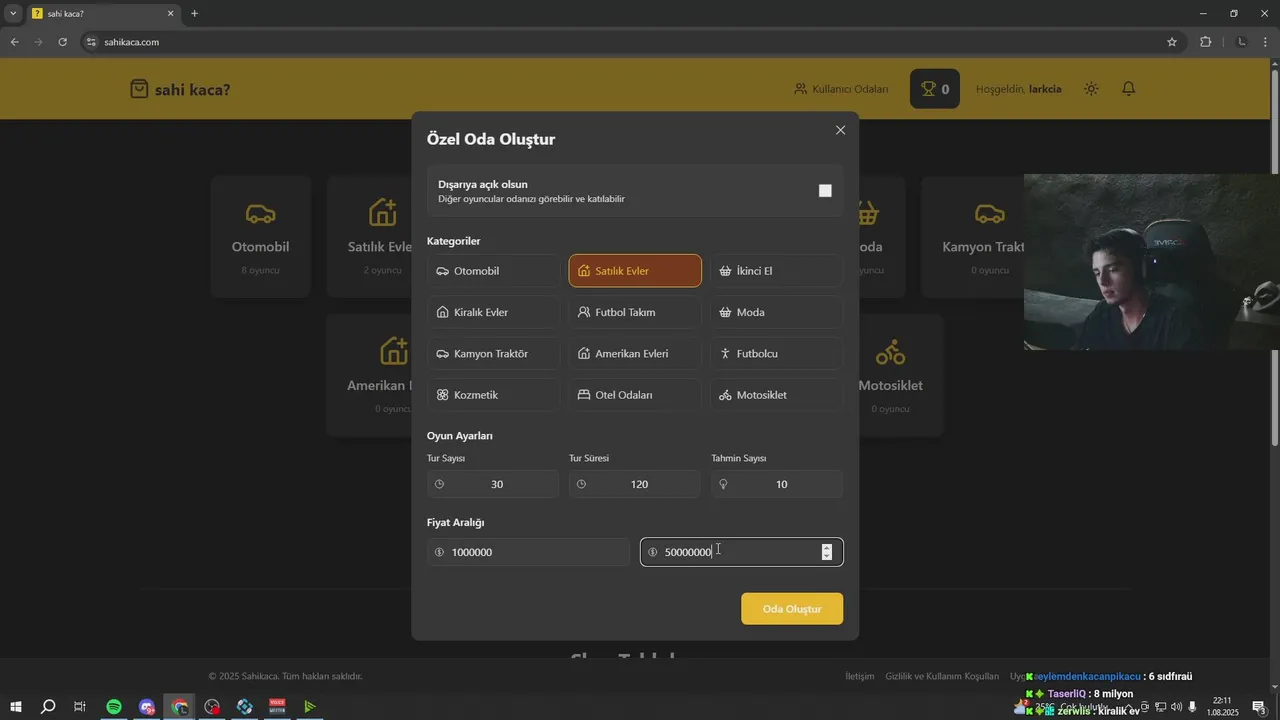Select the İkinci El category
This screenshot has height=720, width=1280.
(777, 271)
